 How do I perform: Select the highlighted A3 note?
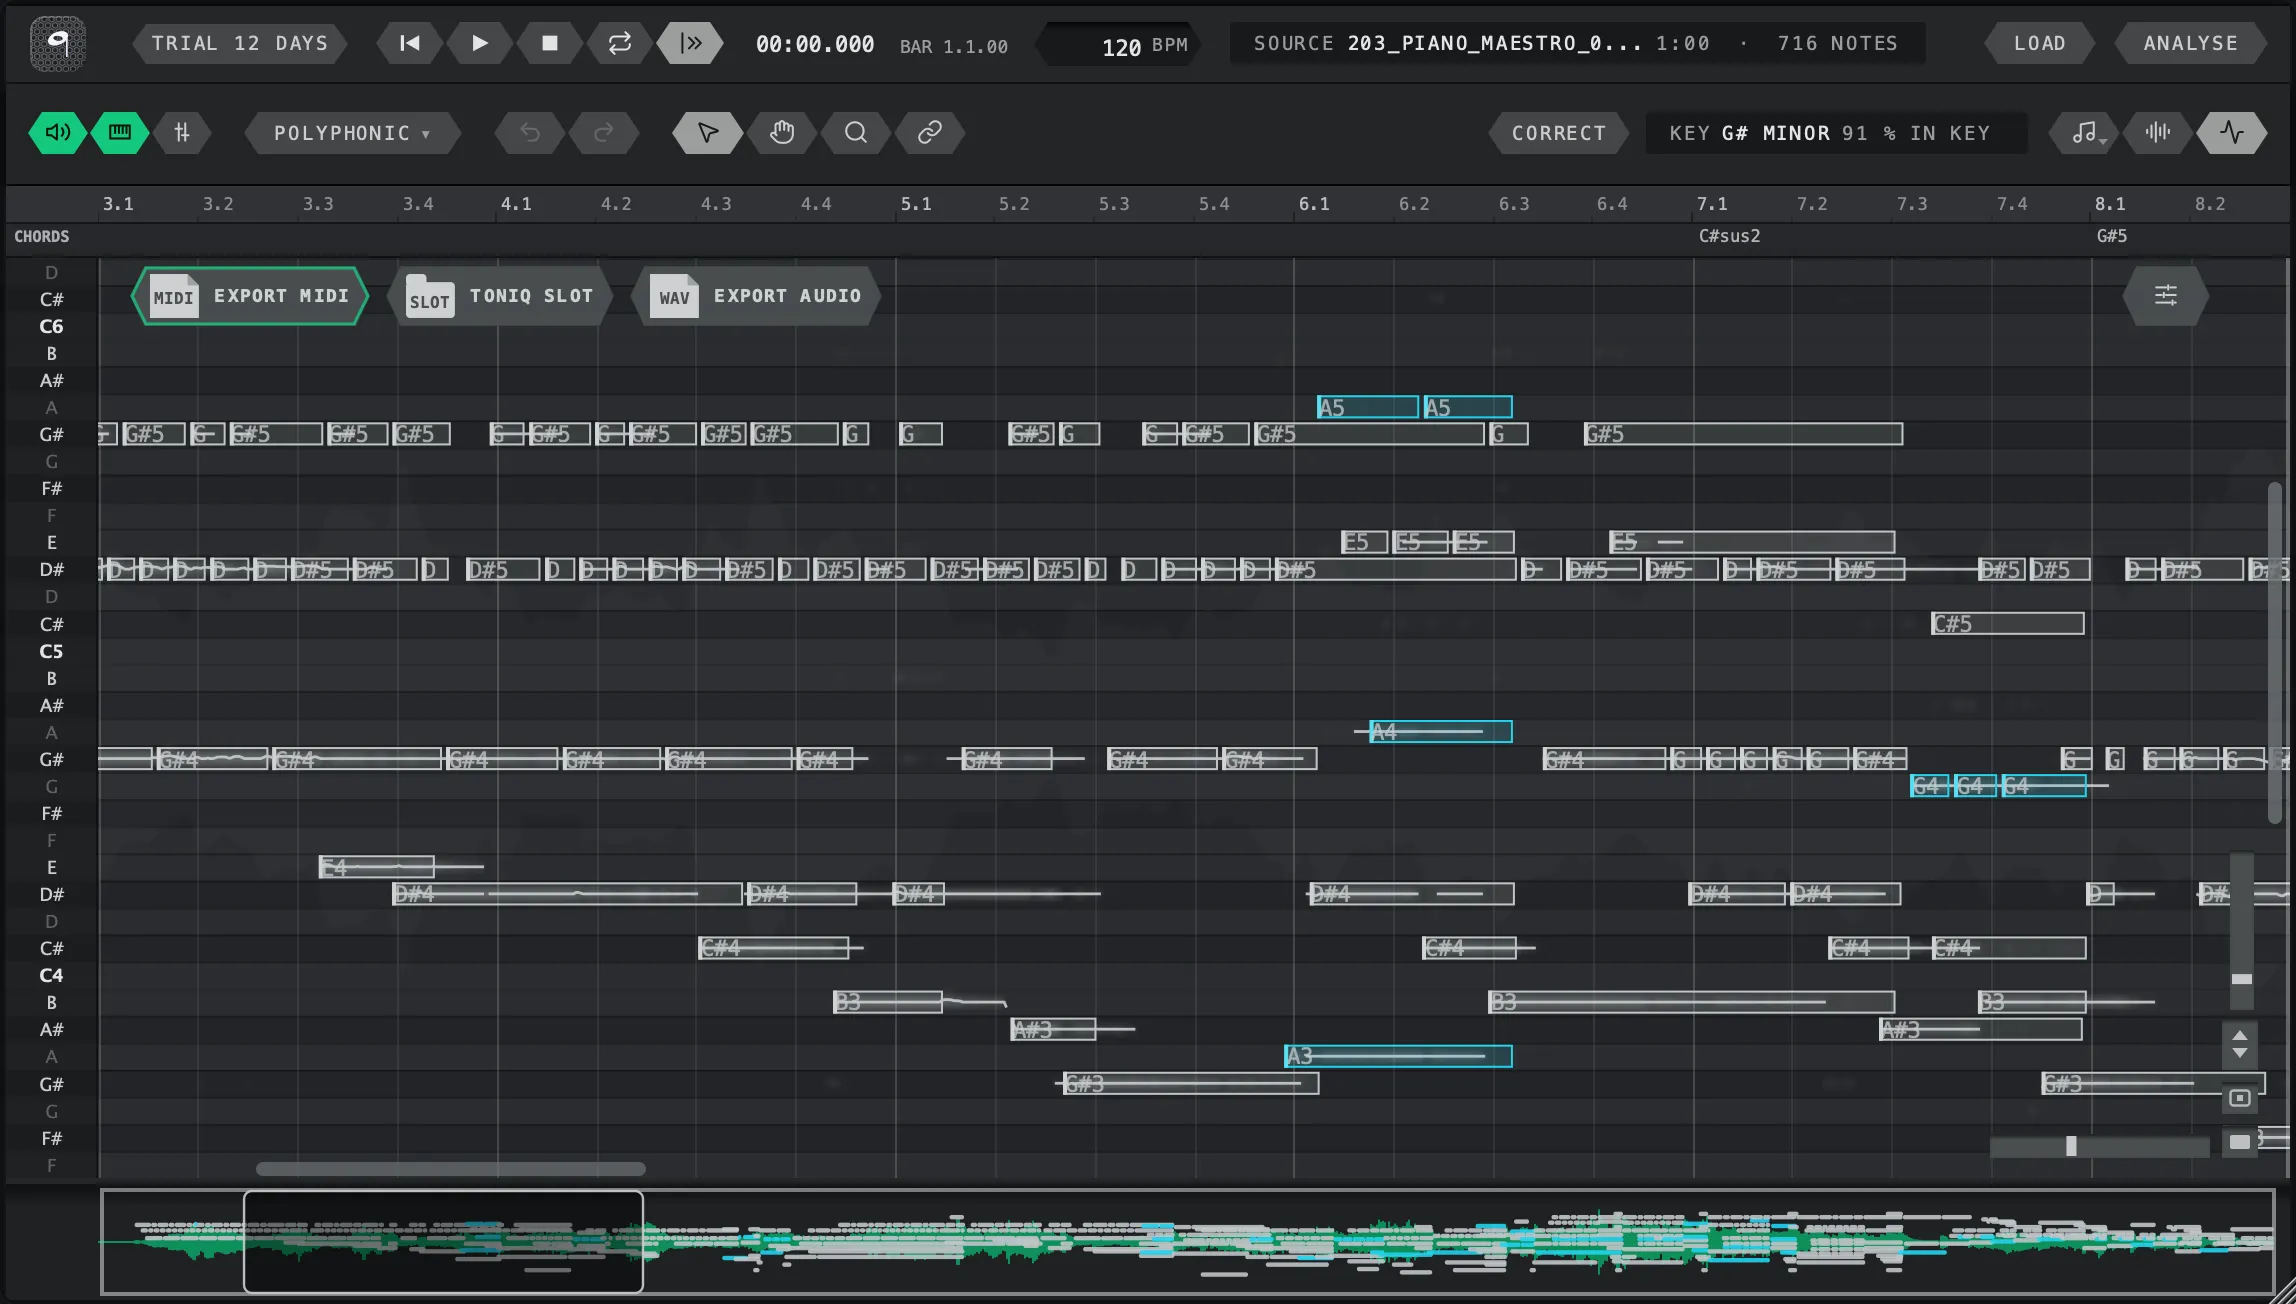tap(1398, 1056)
